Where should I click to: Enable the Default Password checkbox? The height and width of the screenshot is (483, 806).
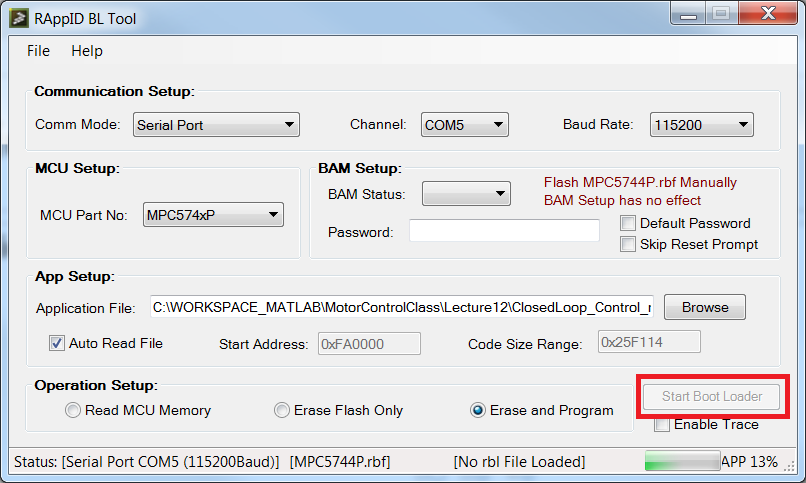[x=628, y=224]
